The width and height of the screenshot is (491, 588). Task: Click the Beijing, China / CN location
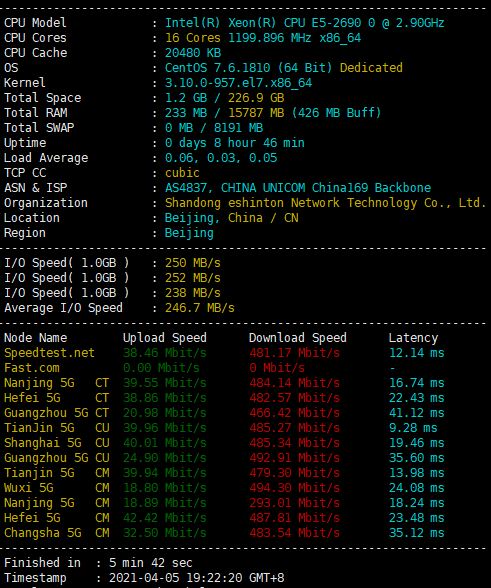[232, 218]
